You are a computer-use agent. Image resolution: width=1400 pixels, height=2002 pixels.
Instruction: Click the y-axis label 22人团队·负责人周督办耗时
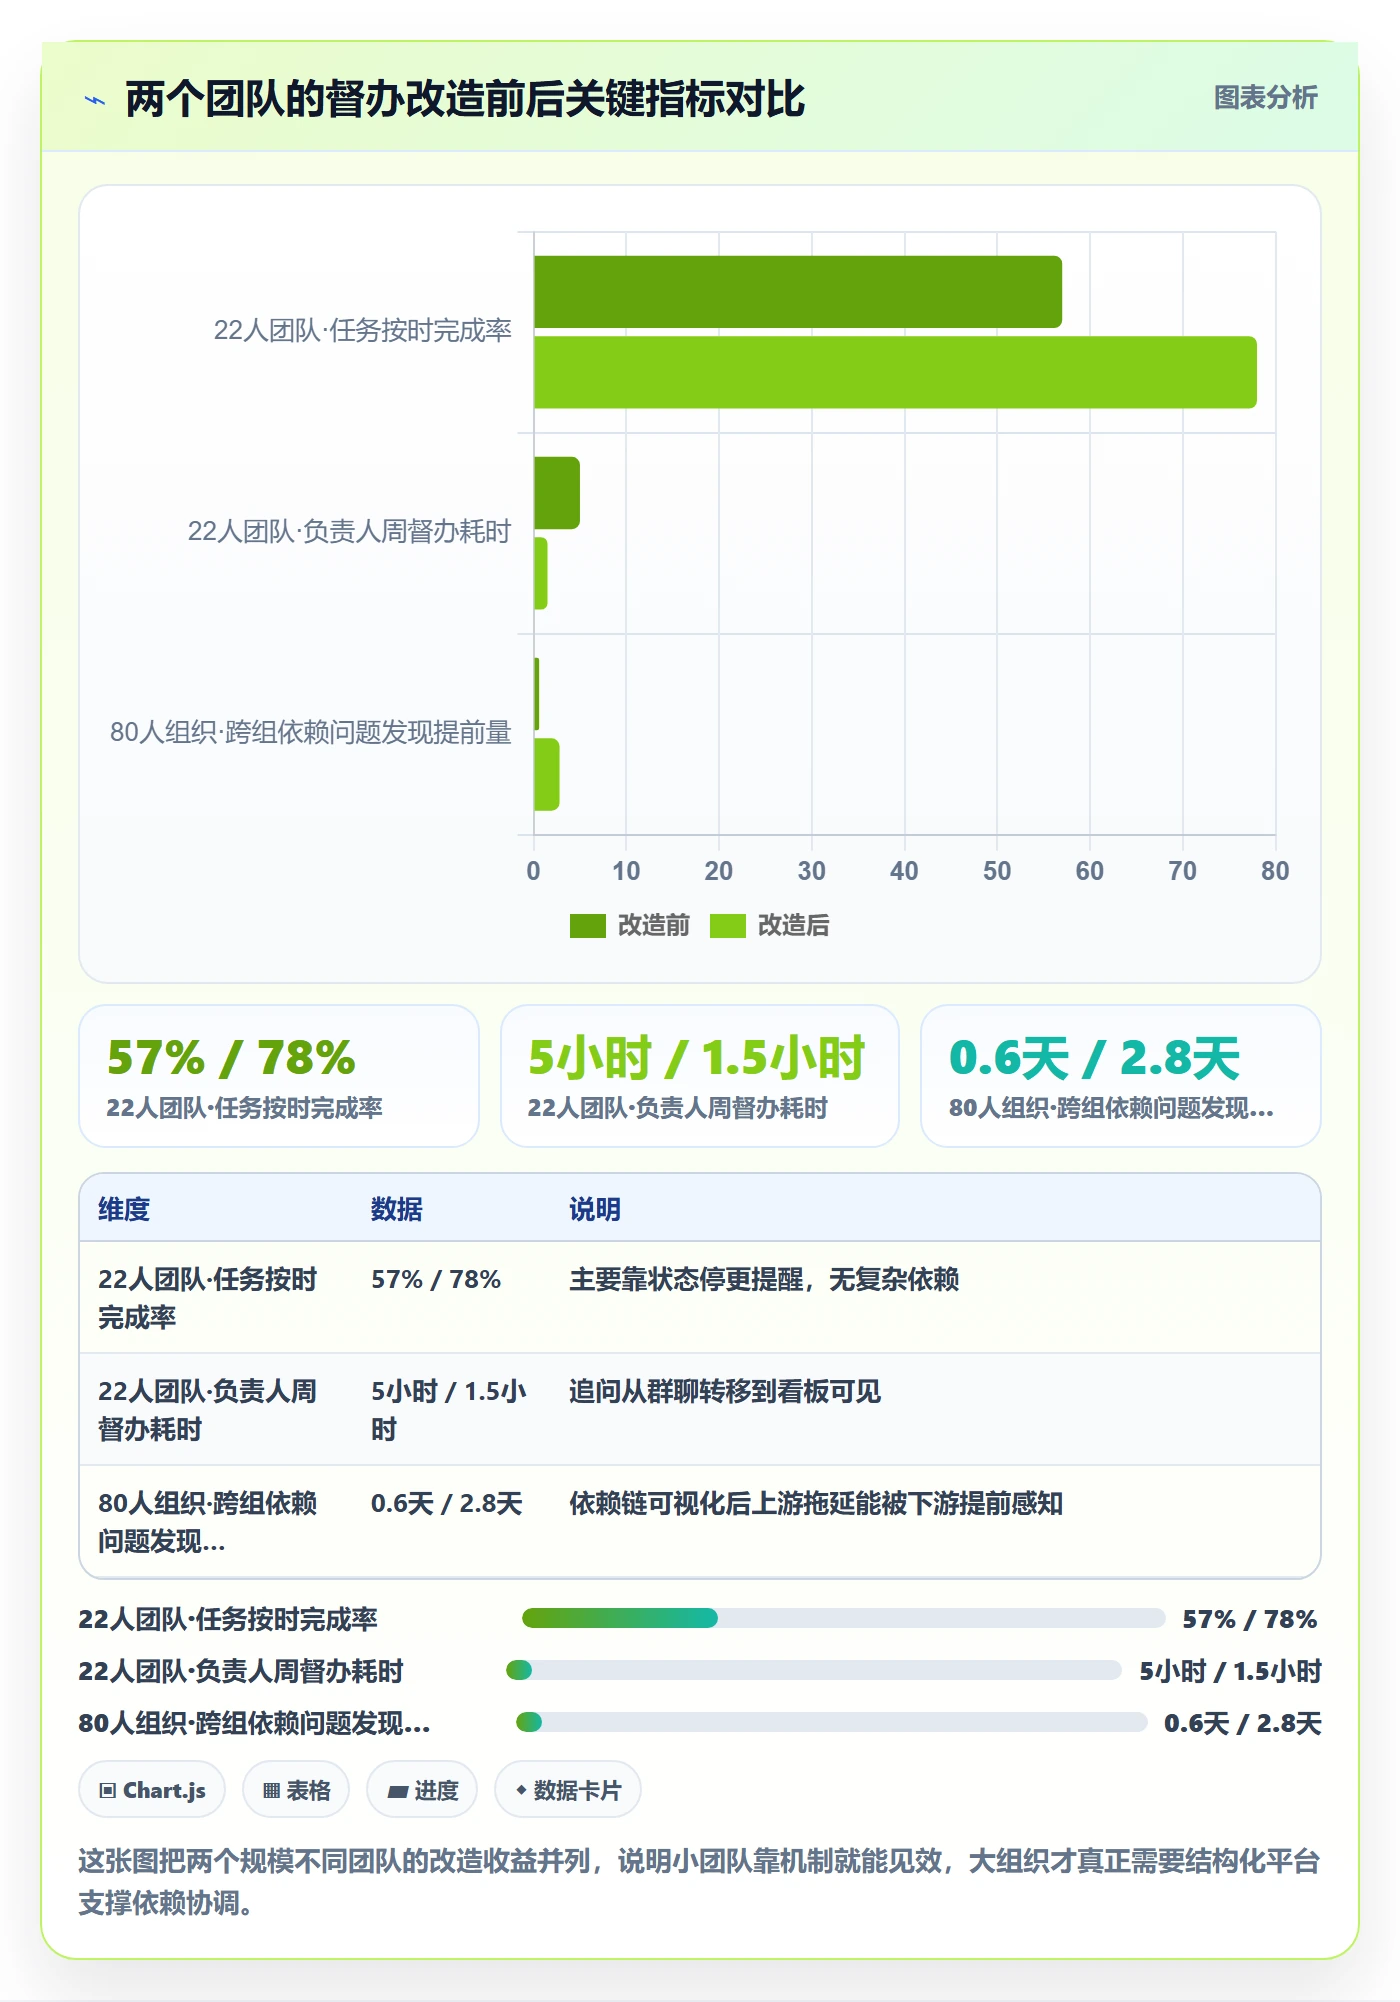[x=350, y=531]
